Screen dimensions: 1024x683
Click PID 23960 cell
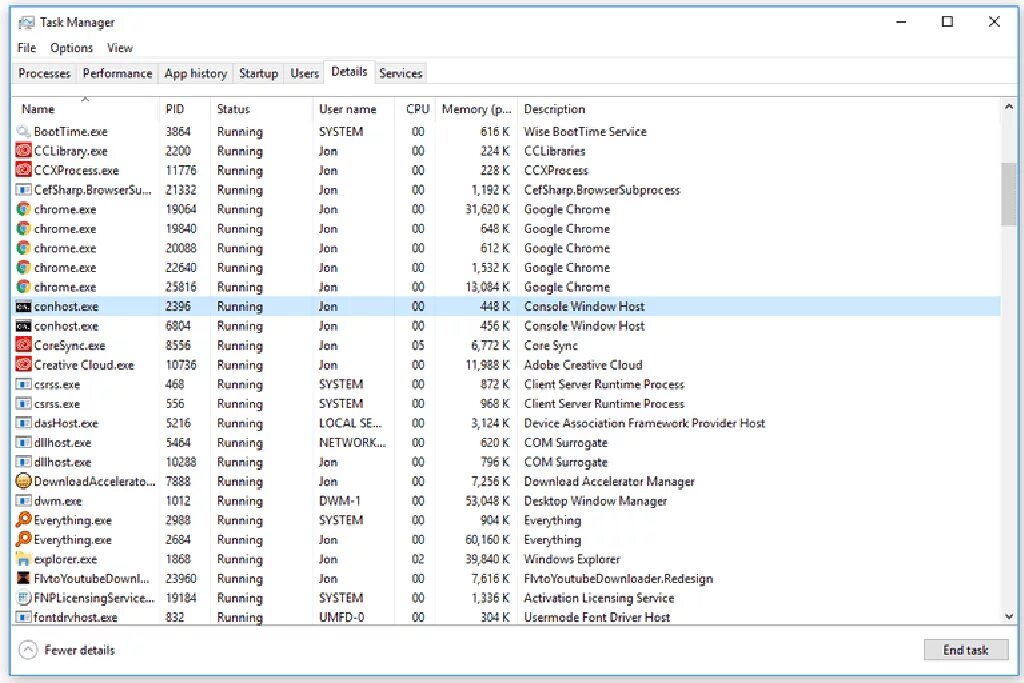tap(181, 579)
